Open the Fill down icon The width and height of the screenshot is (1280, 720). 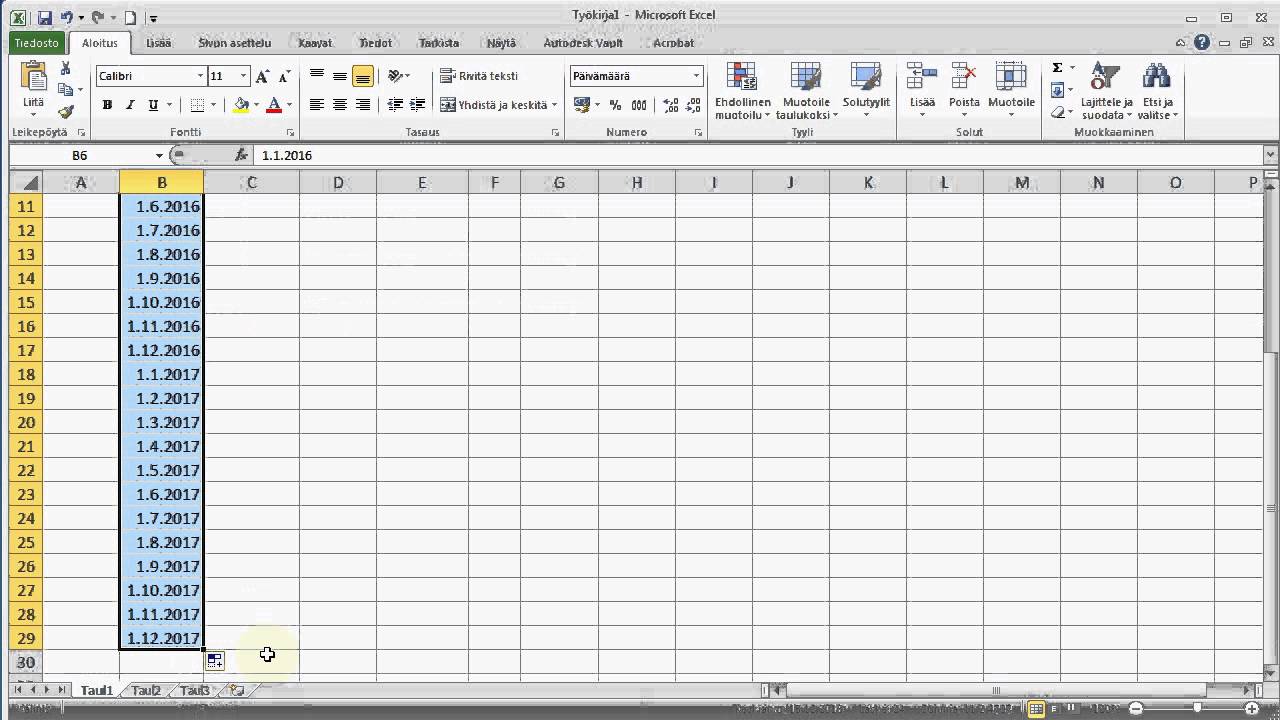(x=1057, y=90)
